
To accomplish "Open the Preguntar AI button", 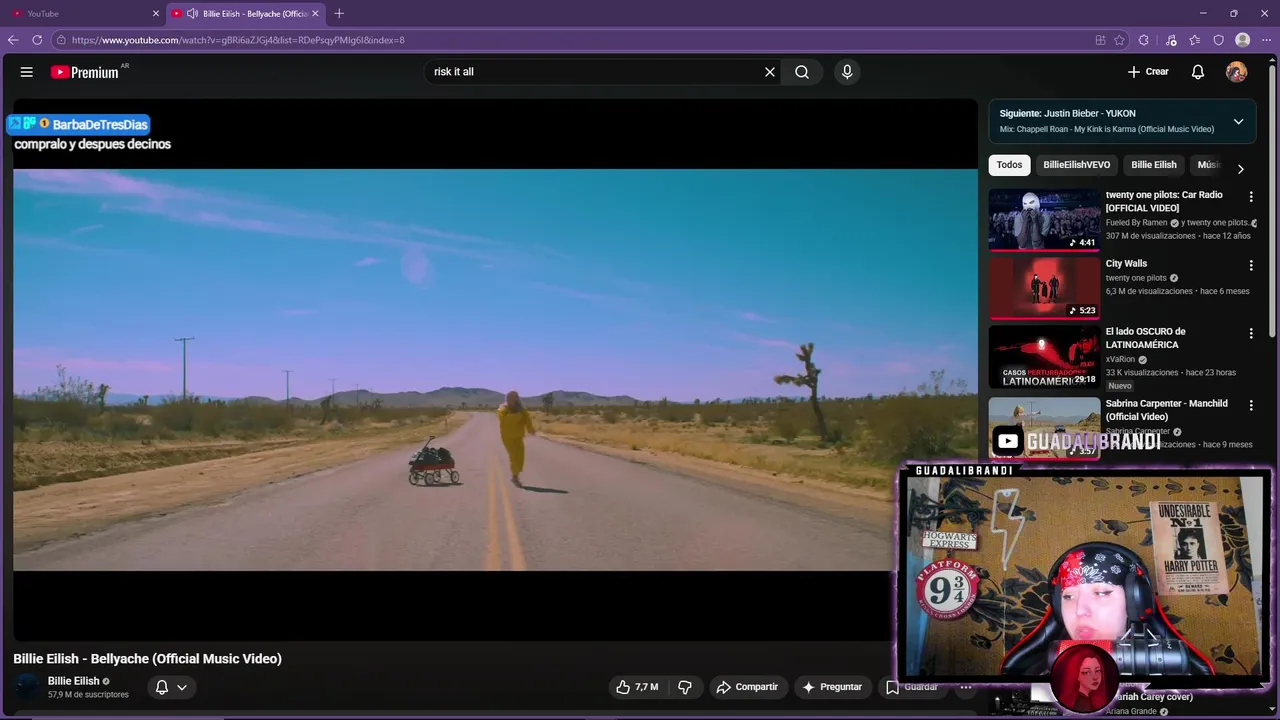I will click(x=831, y=687).
